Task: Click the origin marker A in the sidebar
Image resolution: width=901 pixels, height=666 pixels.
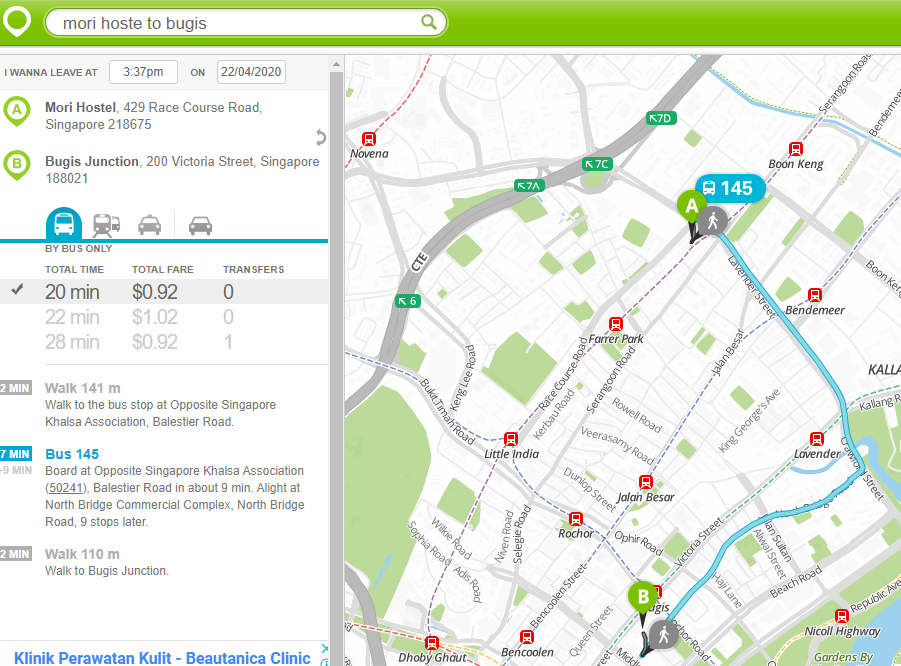Action: point(17,111)
